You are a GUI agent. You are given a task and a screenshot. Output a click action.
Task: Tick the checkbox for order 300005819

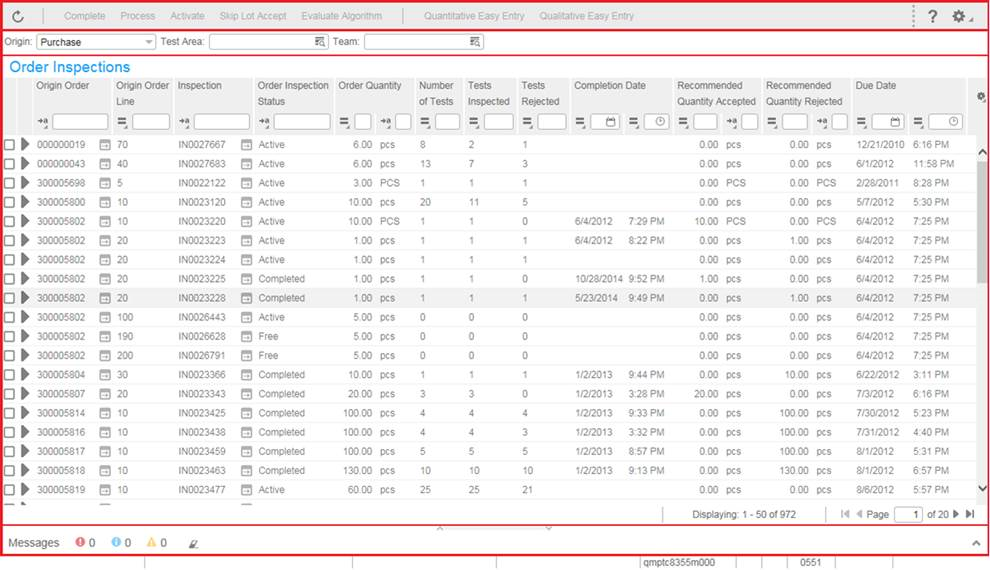[x=10, y=490]
